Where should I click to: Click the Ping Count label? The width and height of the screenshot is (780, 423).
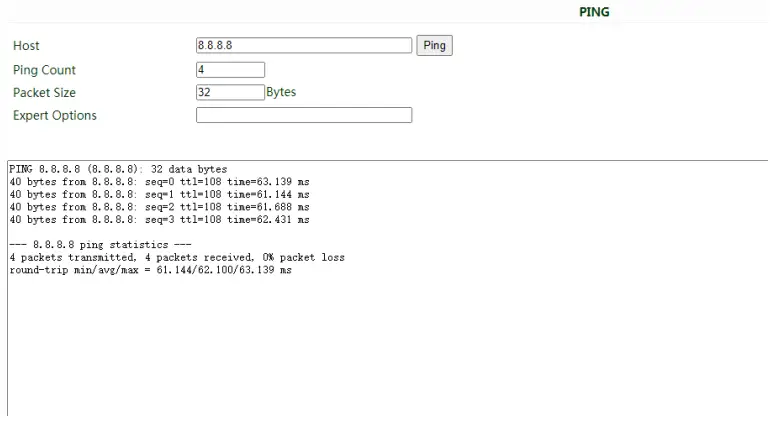pyautogui.click(x=44, y=70)
